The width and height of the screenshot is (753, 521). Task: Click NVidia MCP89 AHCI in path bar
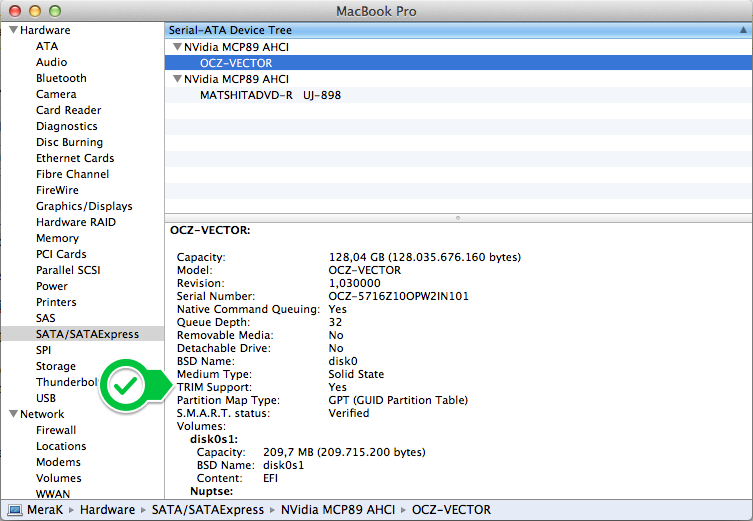click(x=338, y=510)
